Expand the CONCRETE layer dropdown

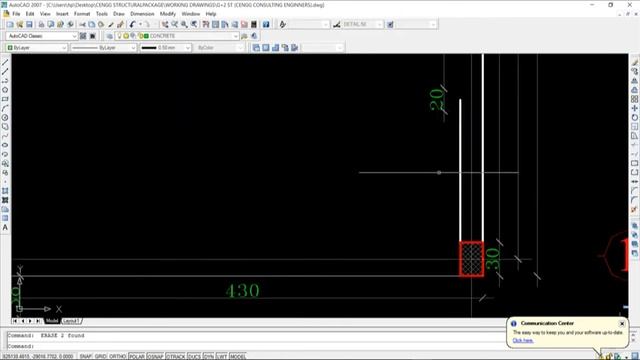point(176,36)
